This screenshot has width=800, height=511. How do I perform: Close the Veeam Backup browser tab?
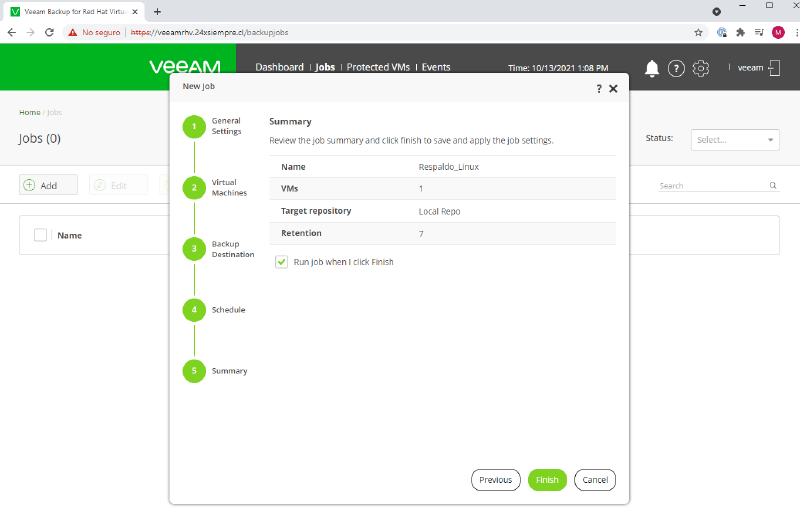pyautogui.click(x=135, y=11)
